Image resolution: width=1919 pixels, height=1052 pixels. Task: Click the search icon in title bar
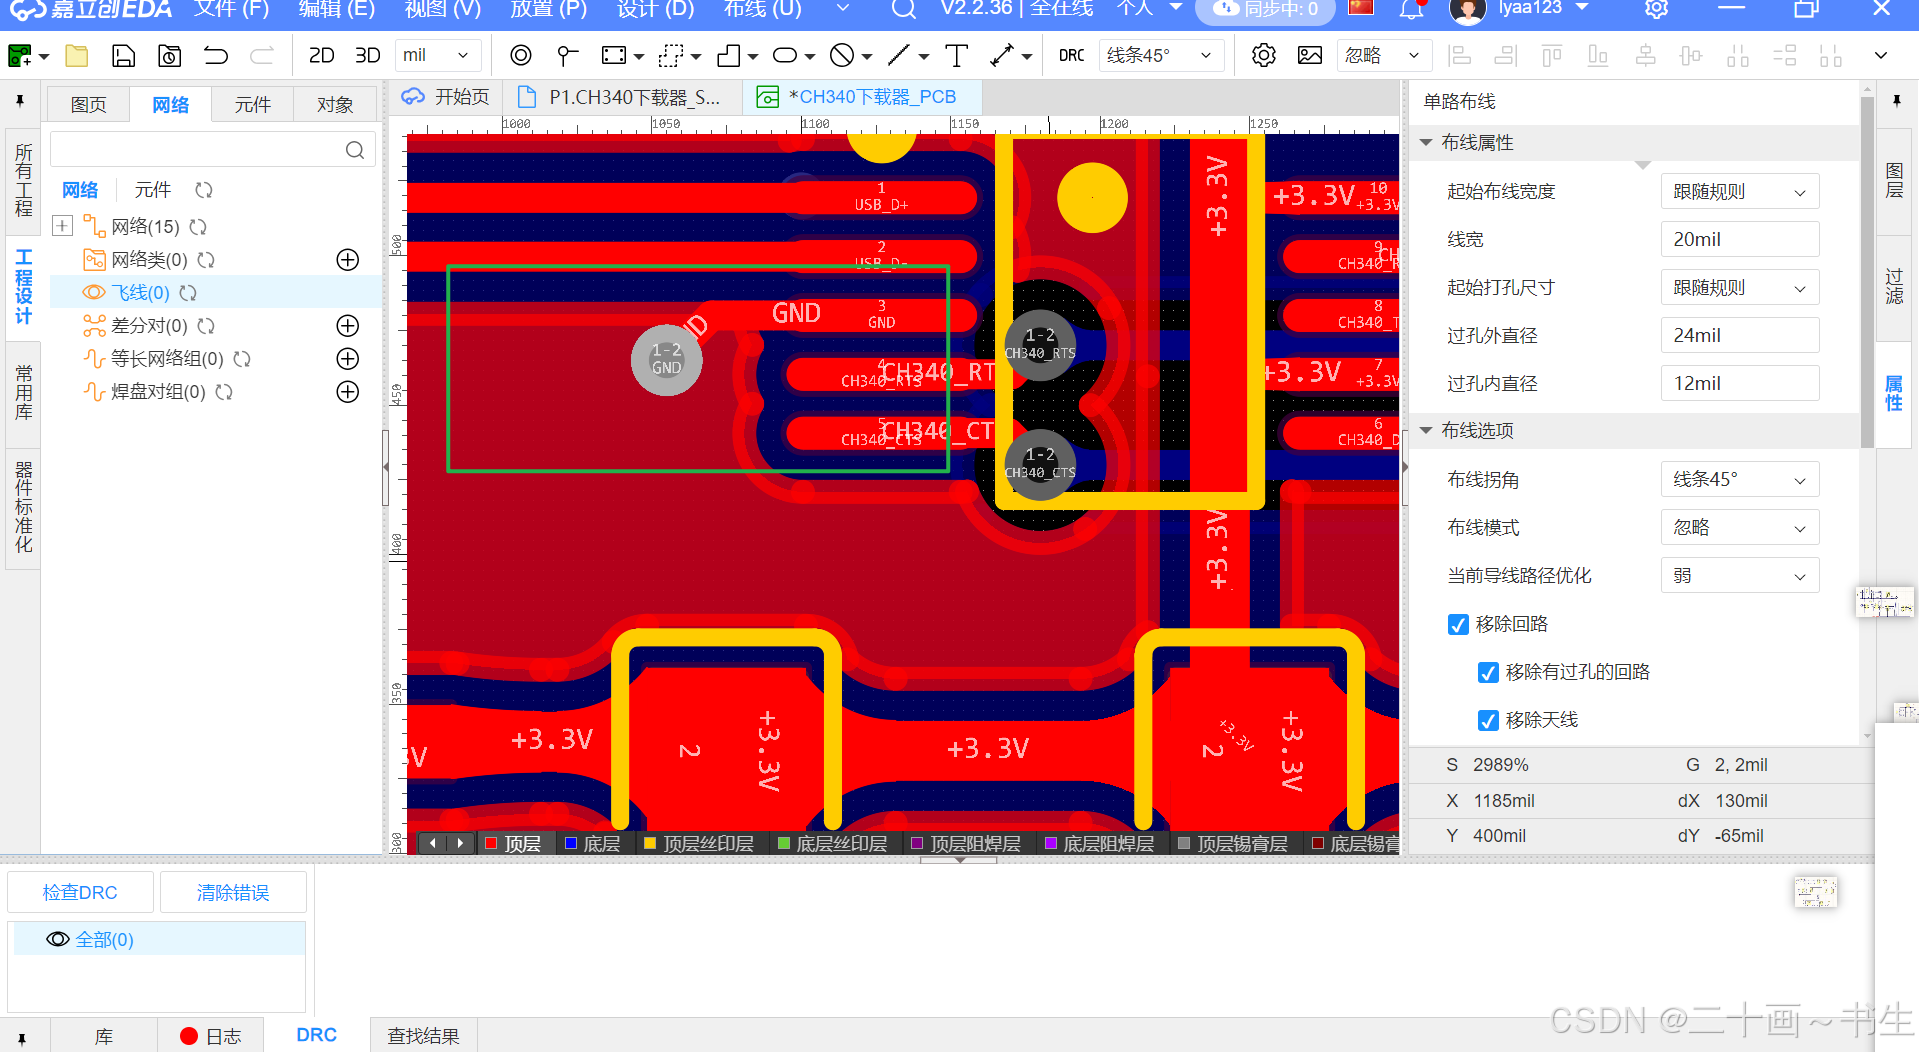(x=903, y=9)
